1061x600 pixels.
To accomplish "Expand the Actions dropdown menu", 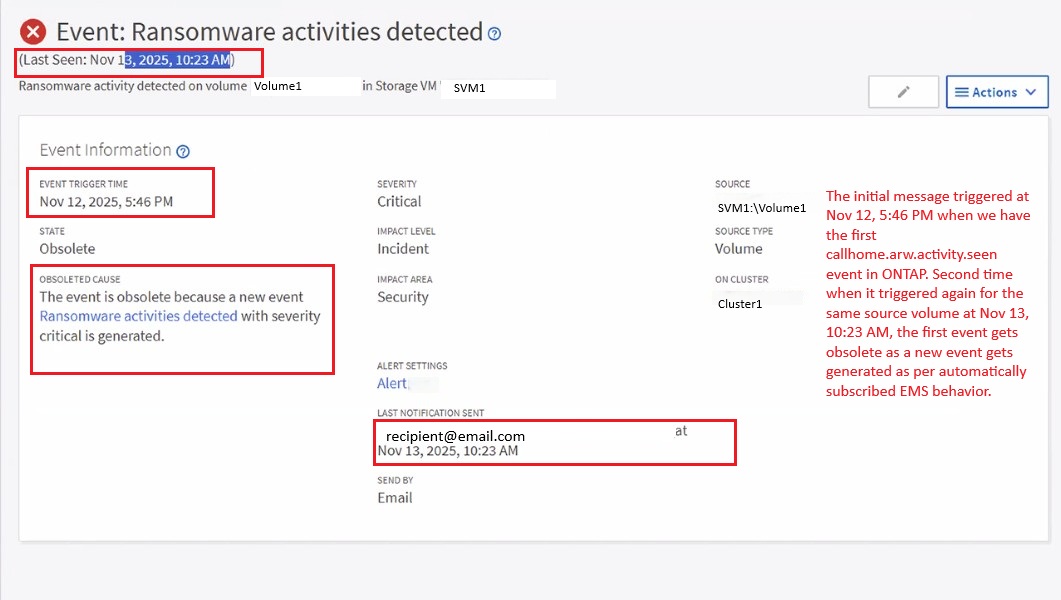I will click(x=996, y=92).
